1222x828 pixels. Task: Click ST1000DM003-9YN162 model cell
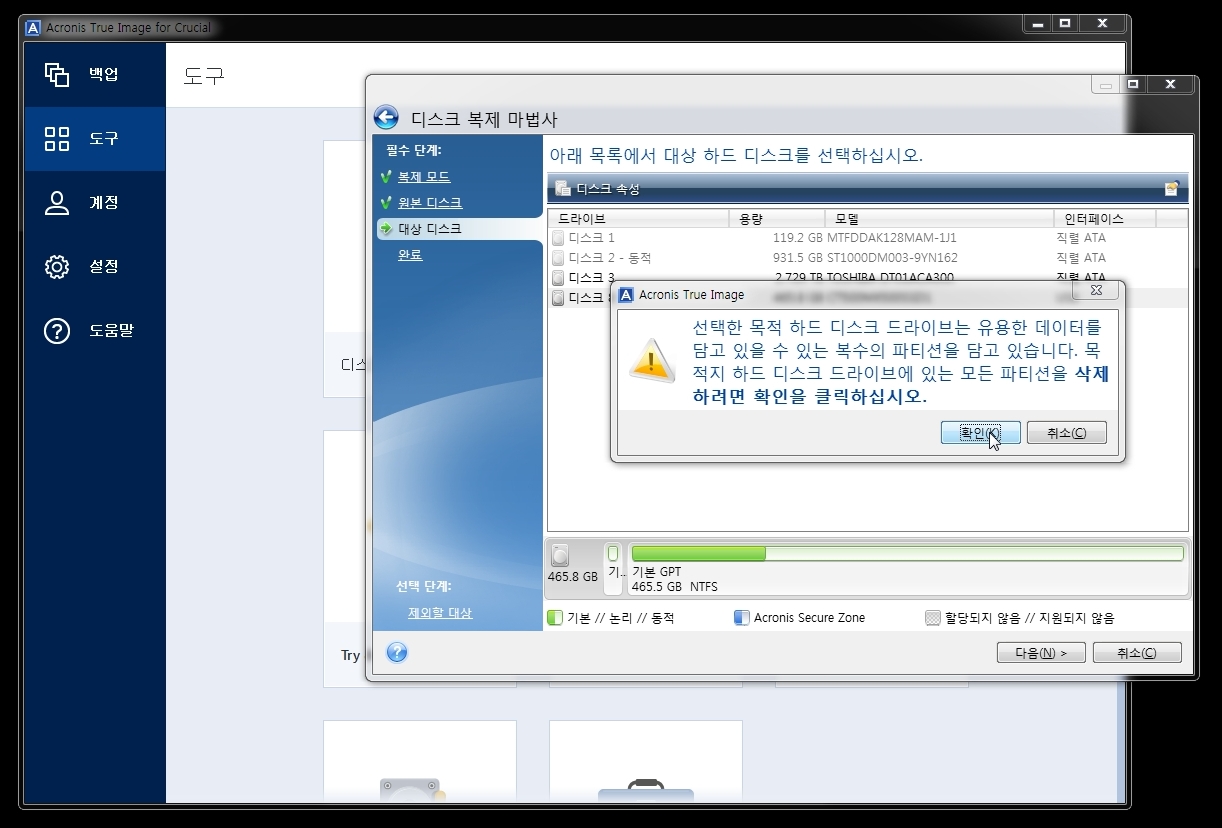point(892,257)
